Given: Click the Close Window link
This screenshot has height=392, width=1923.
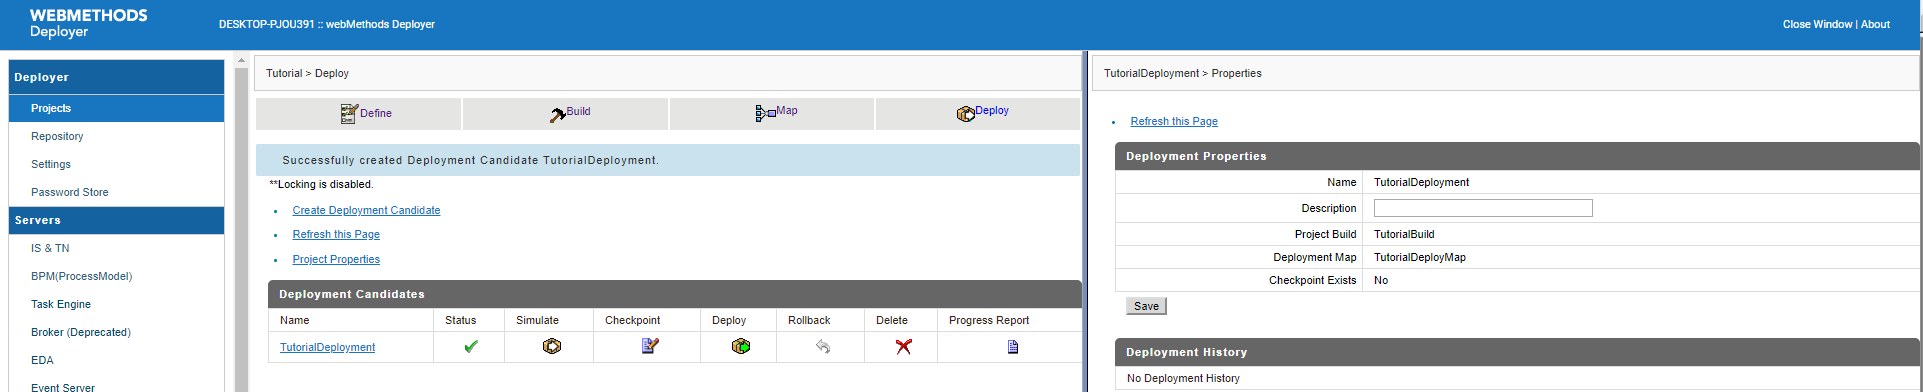Looking at the screenshot, I should [x=1817, y=24].
